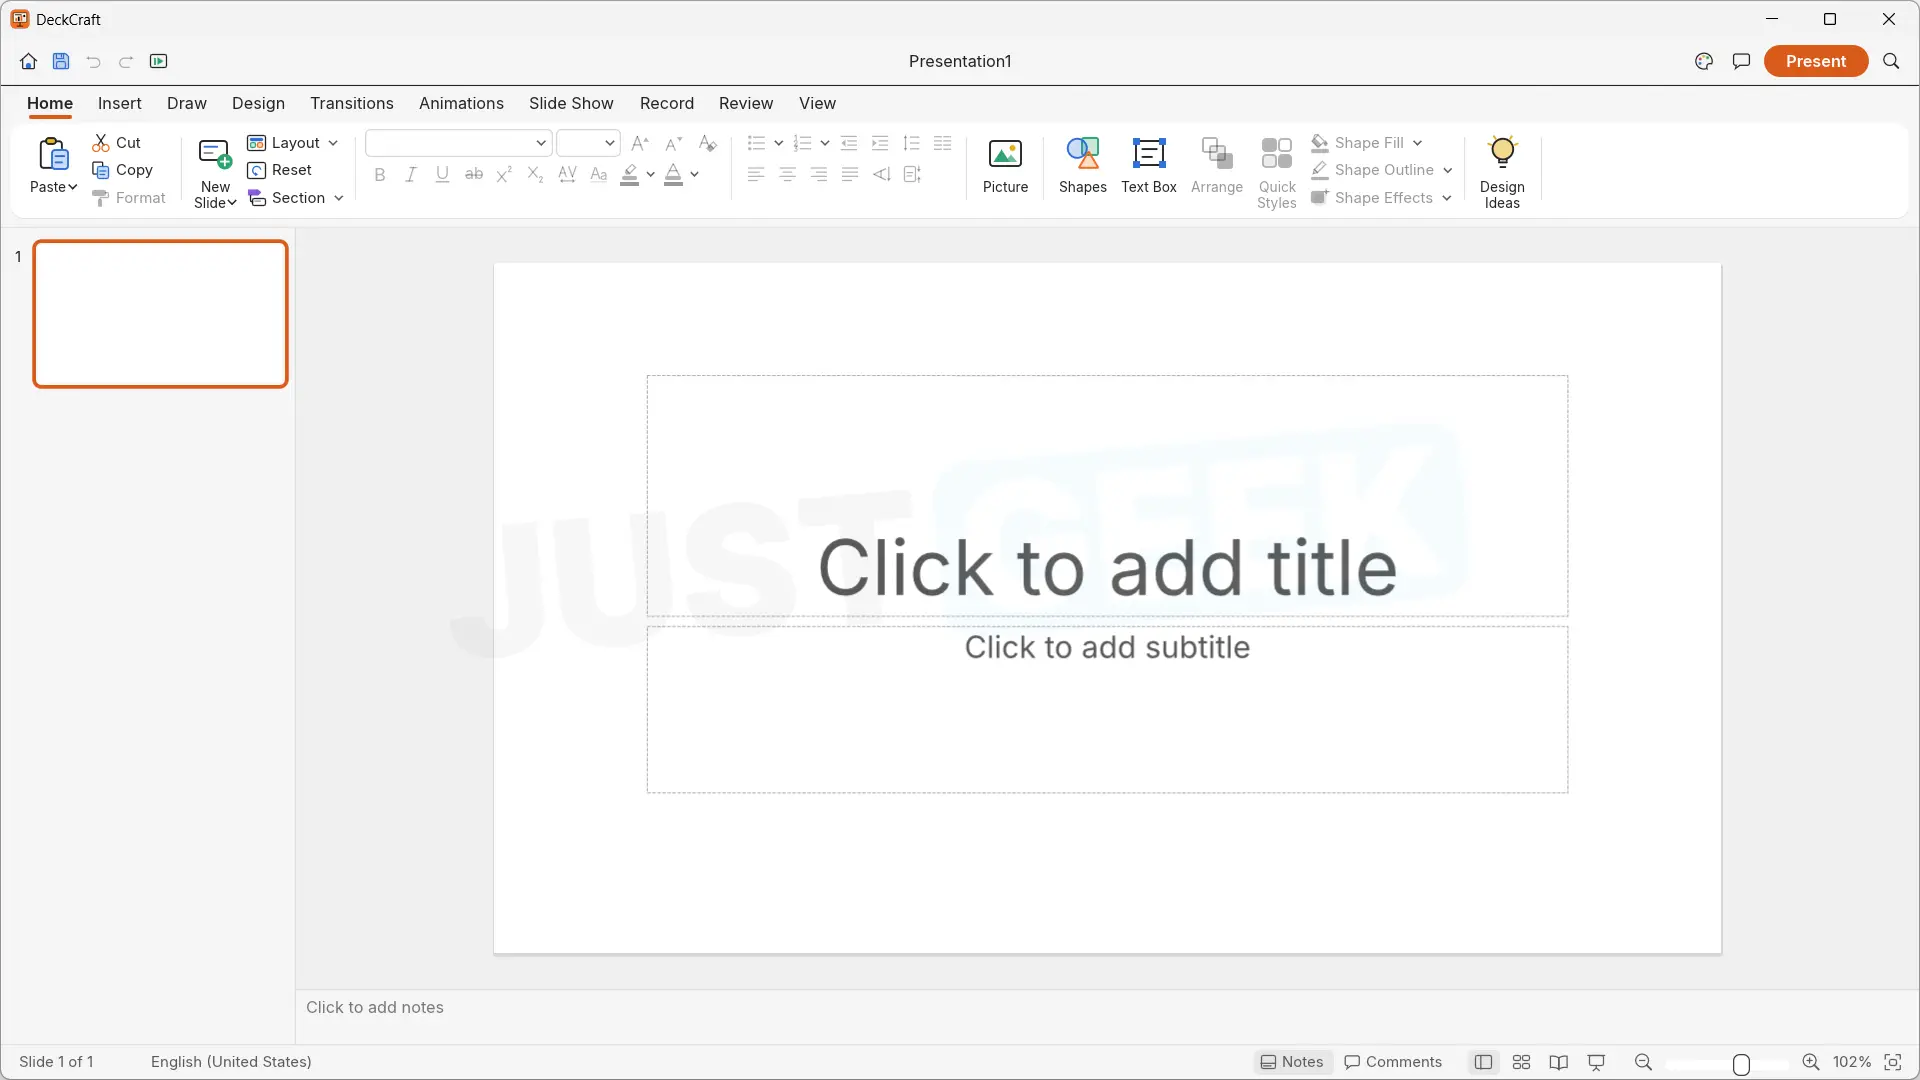Toggle Comments pane in status bar
1920x1080 pixels.
coord(1393,1062)
